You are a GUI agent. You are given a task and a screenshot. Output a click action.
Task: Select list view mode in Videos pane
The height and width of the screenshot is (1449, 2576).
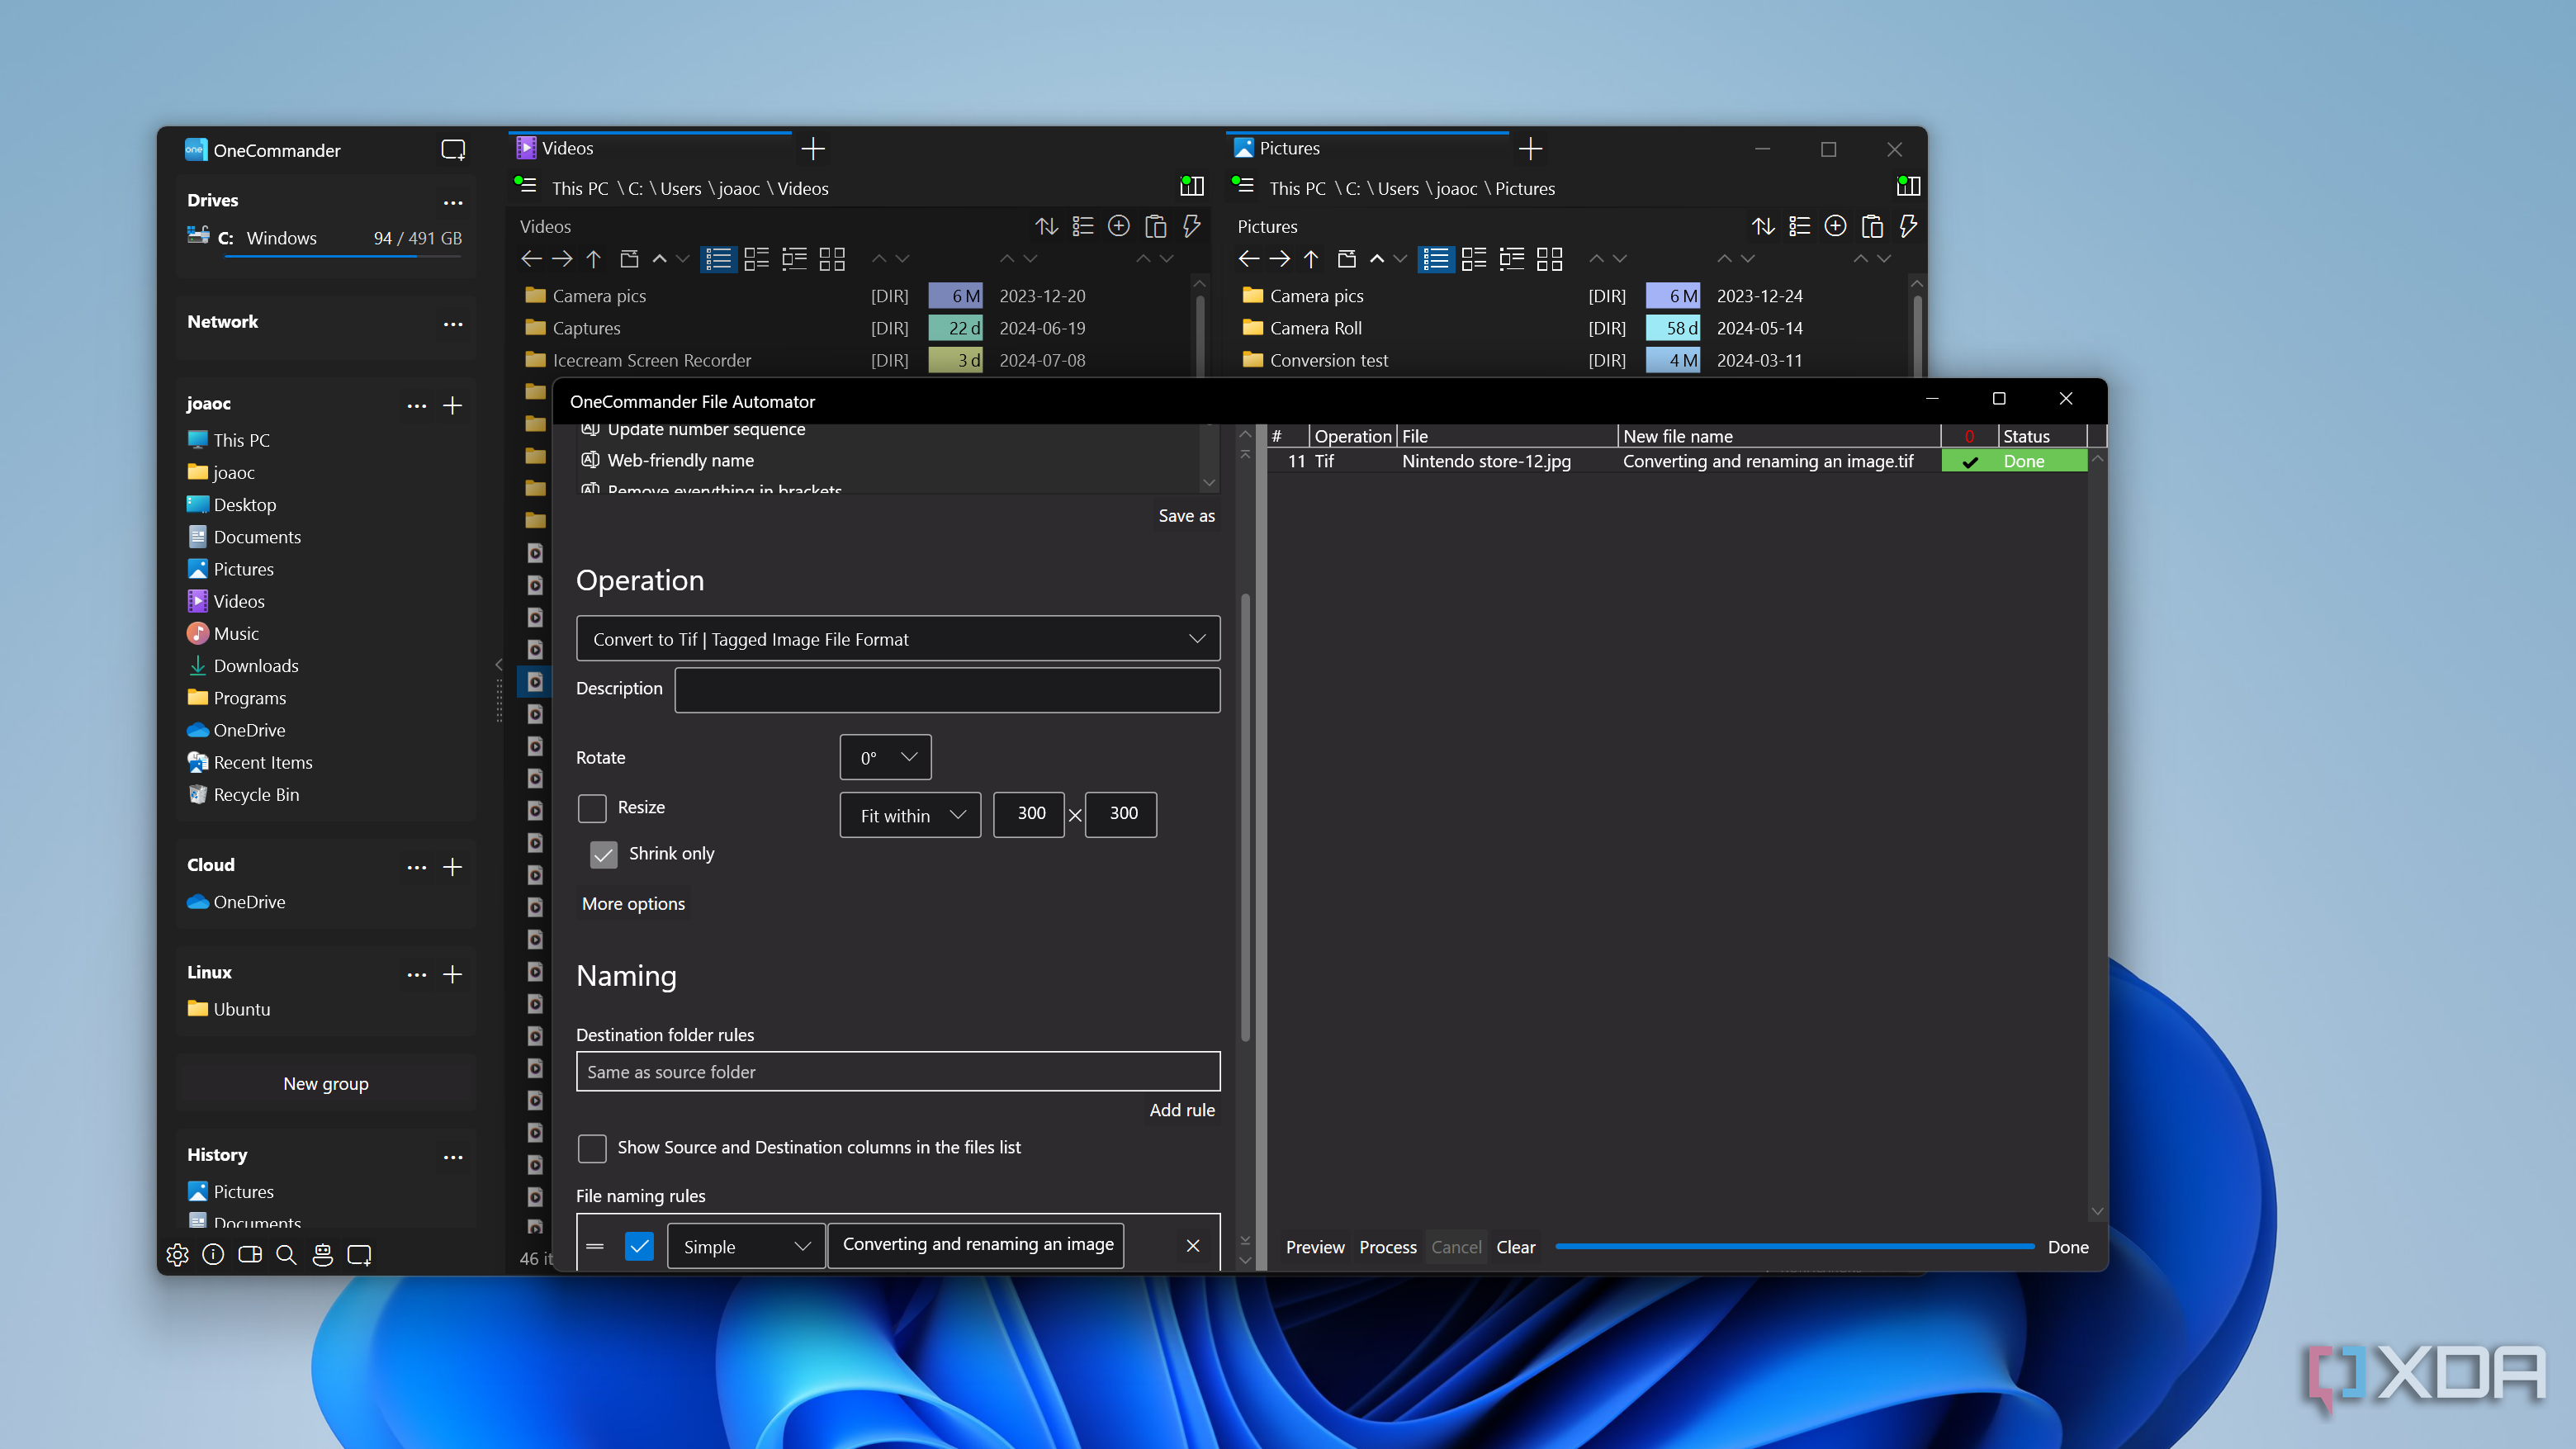pos(718,259)
